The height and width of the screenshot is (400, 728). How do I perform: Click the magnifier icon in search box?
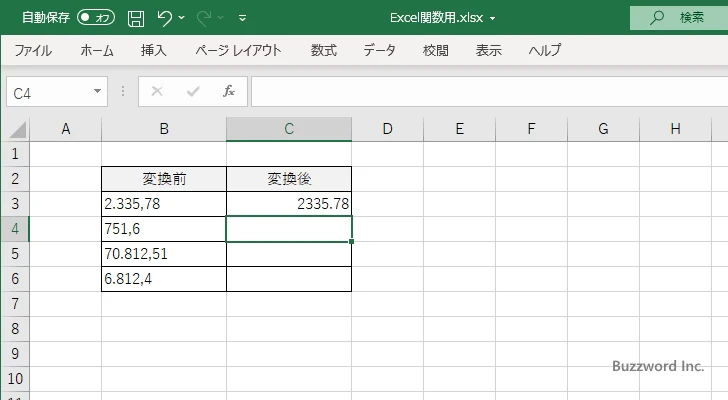(x=656, y=18)
